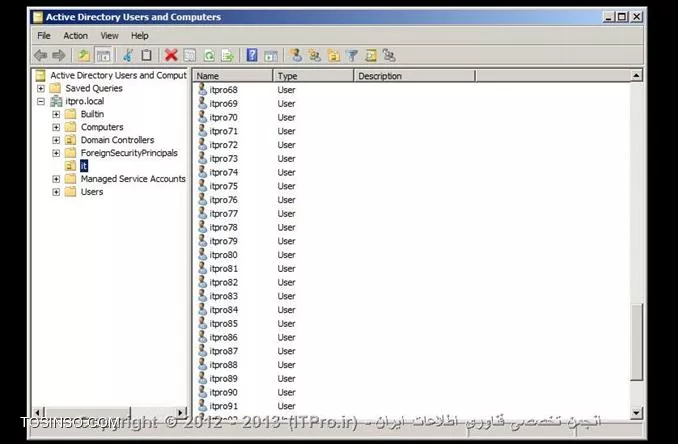Image resolution: width=678 pixels, height=444 pixels.
Task: Expand the Computers container
Action: point(56,127)
